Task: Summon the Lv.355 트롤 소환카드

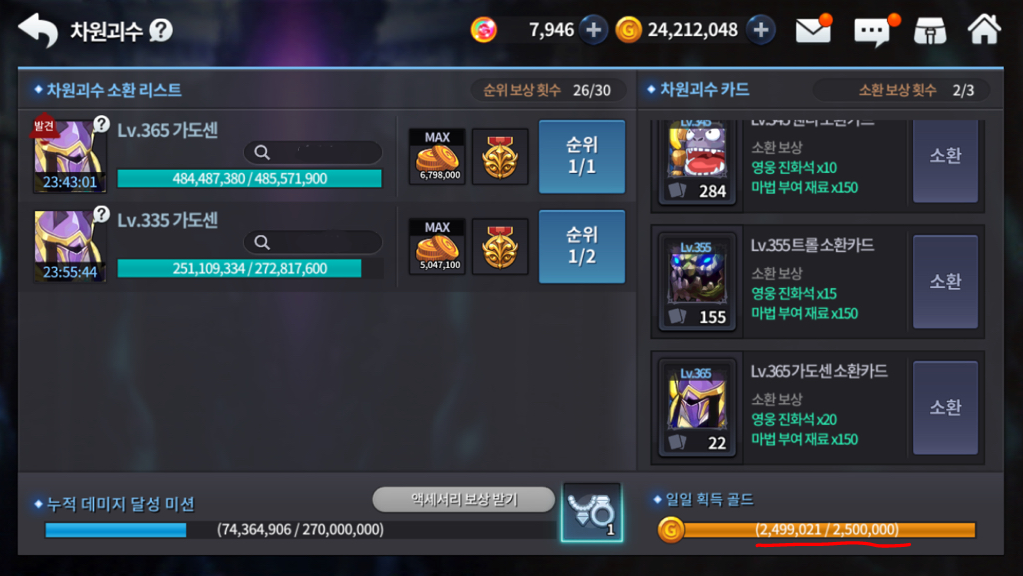Action: (945, 282)
